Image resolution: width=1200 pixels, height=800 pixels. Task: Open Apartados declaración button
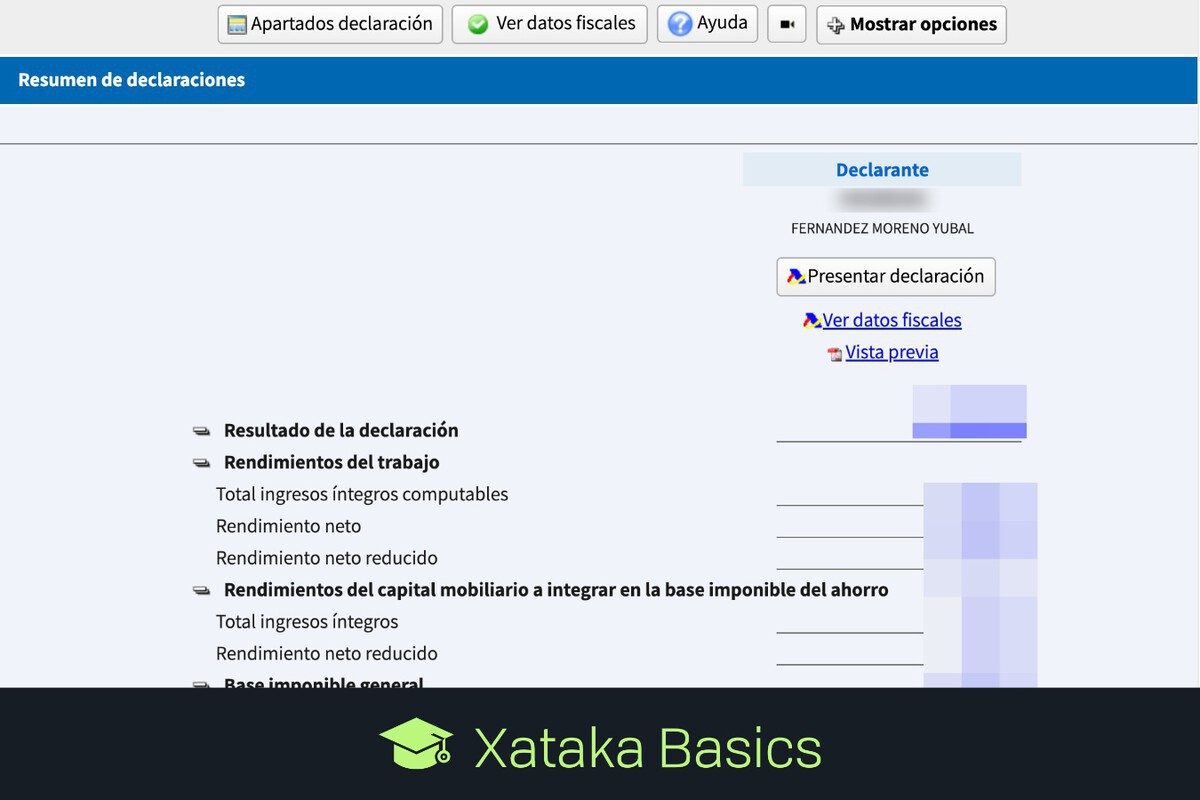point(330,24)
